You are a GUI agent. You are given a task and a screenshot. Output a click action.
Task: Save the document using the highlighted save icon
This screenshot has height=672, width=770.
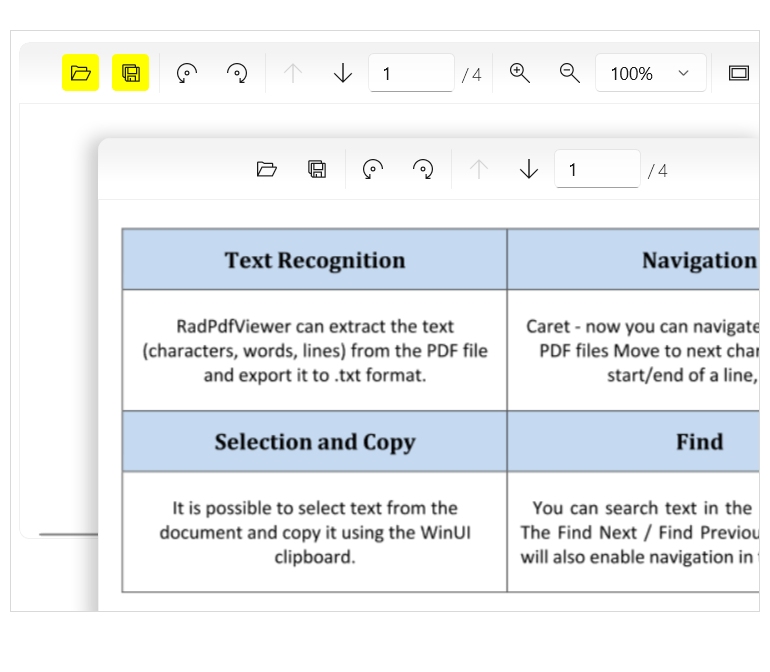coord(131,73)
